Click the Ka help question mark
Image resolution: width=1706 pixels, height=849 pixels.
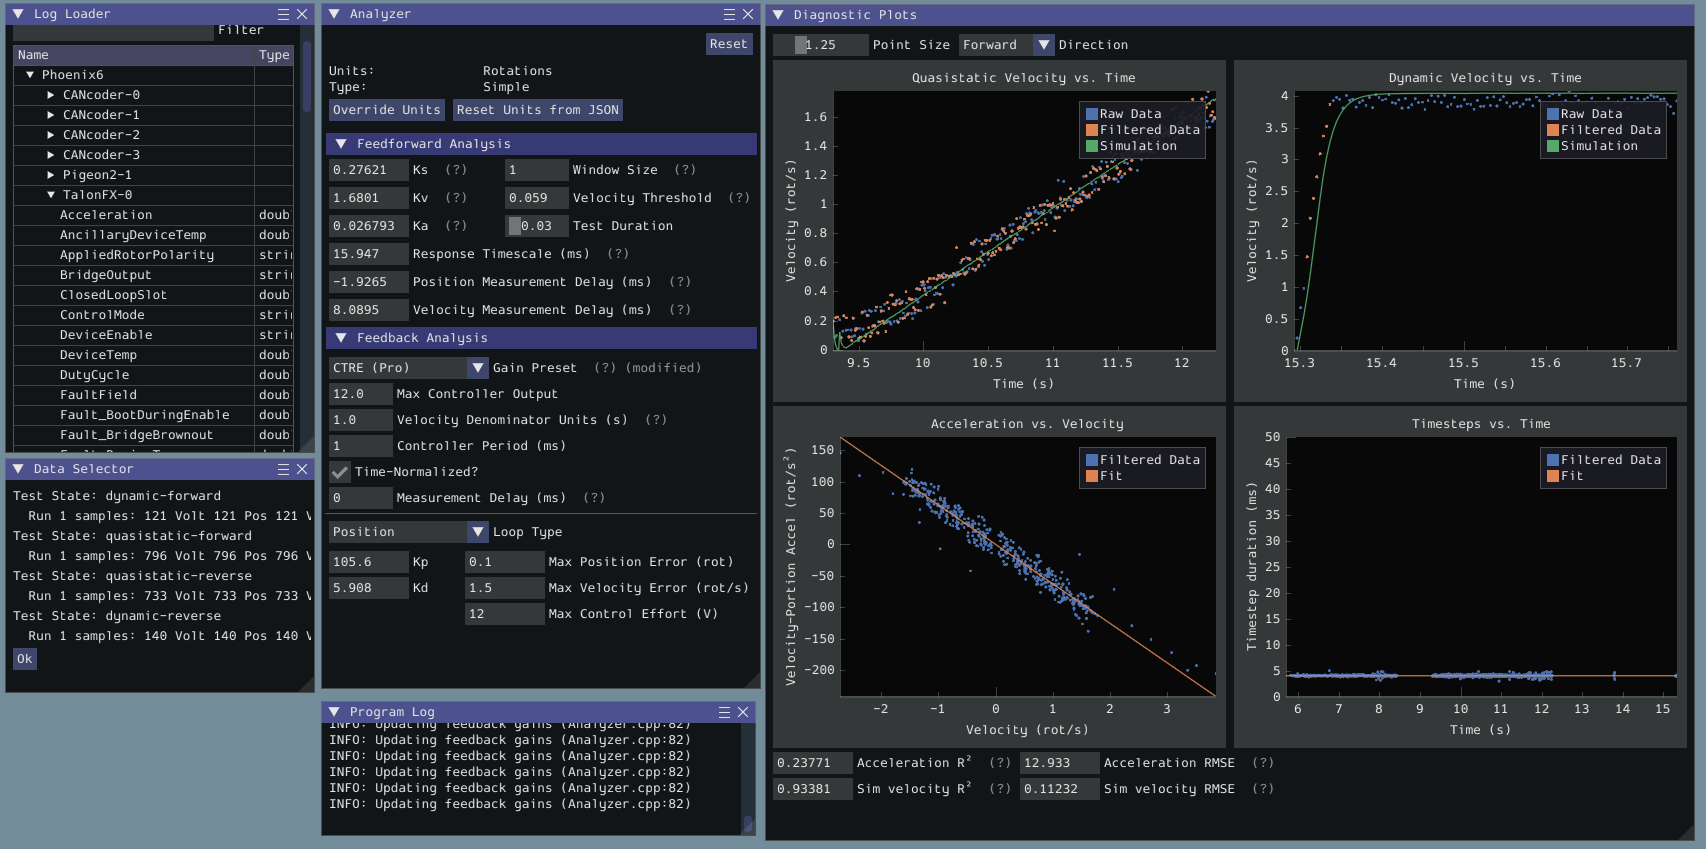tap(456, 226)
